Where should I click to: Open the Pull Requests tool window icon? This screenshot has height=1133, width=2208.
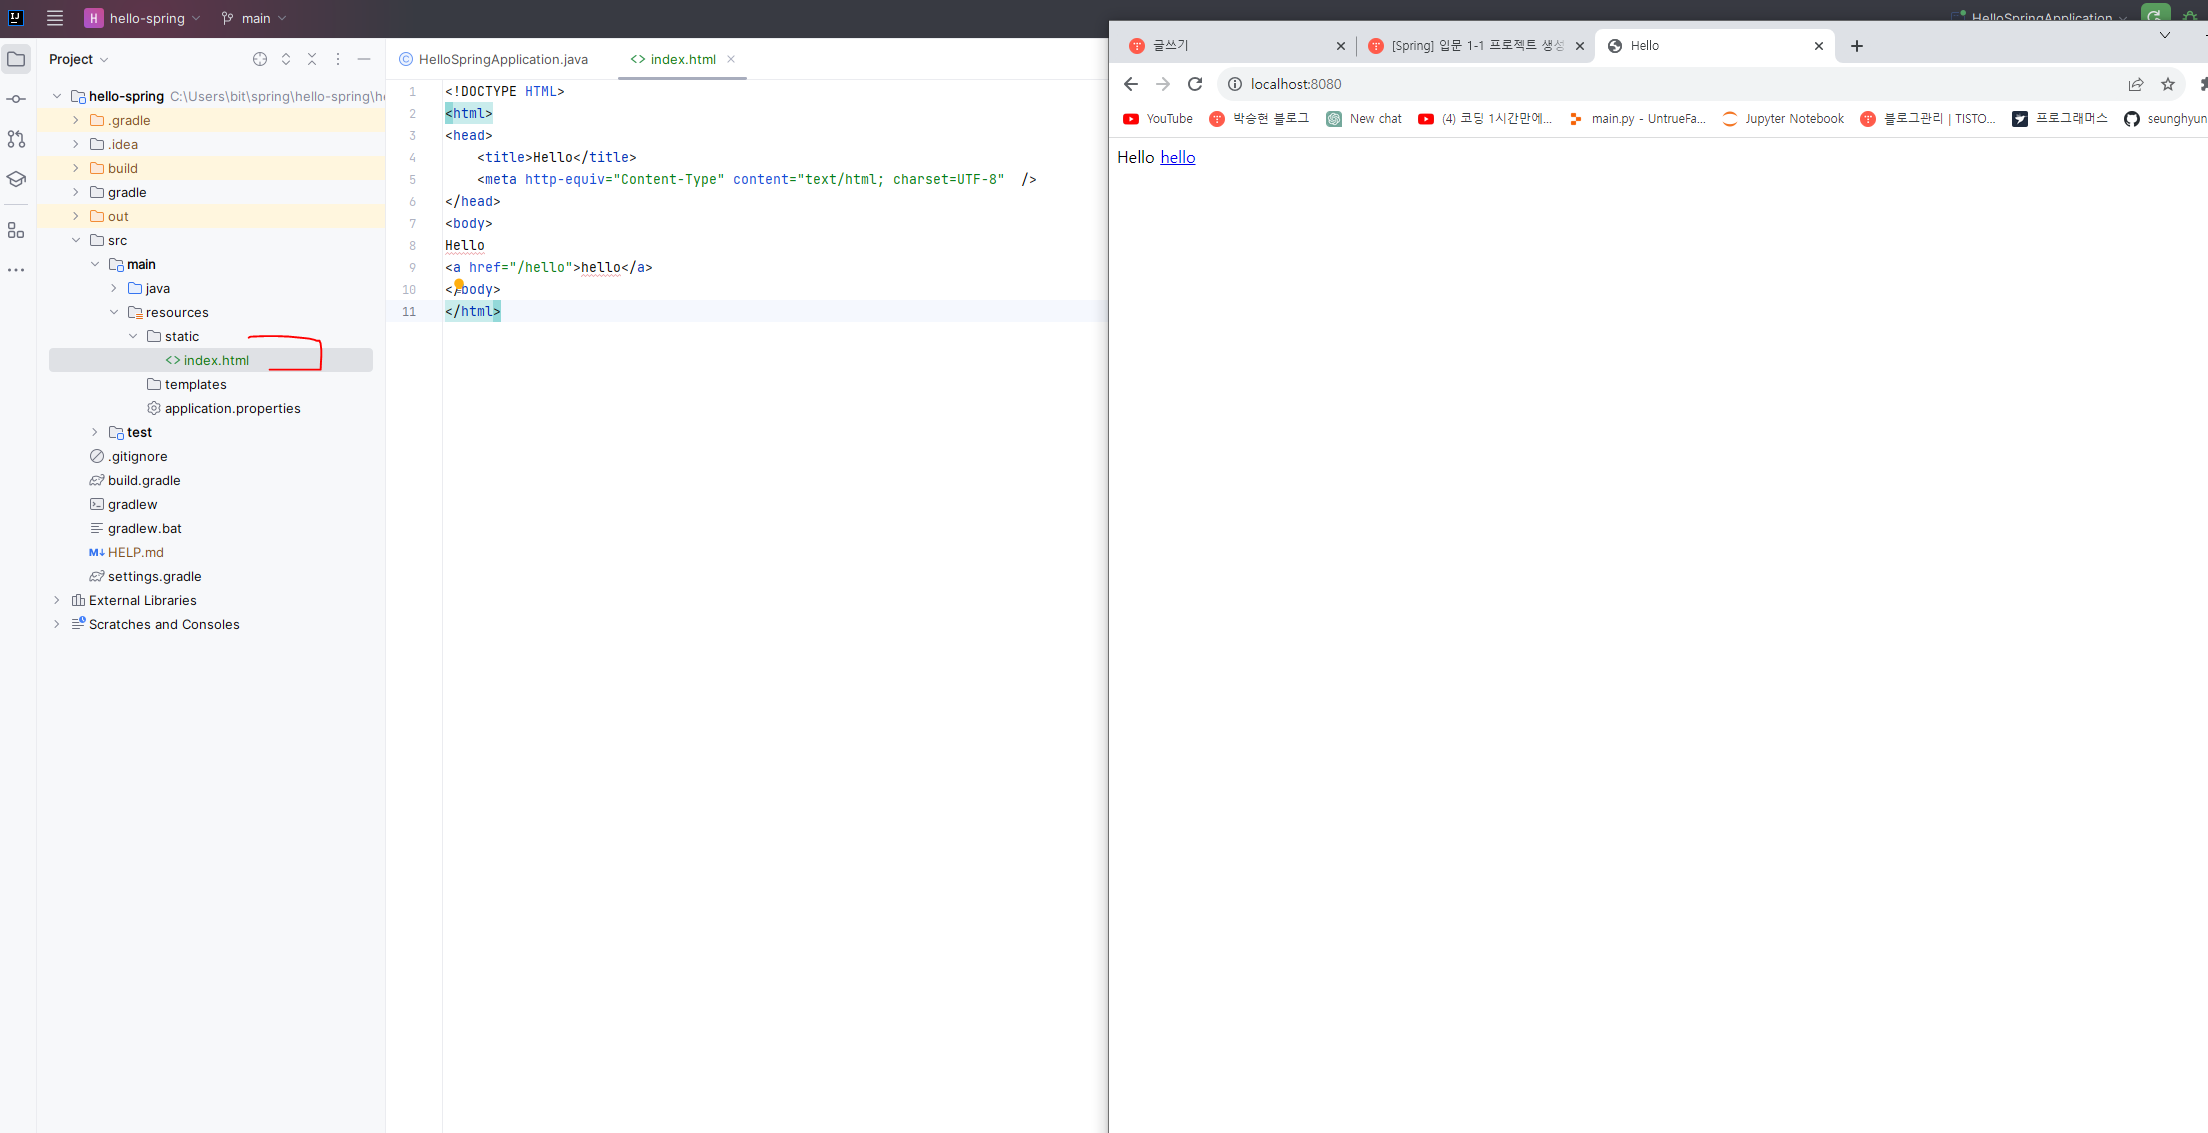(16, 139)
